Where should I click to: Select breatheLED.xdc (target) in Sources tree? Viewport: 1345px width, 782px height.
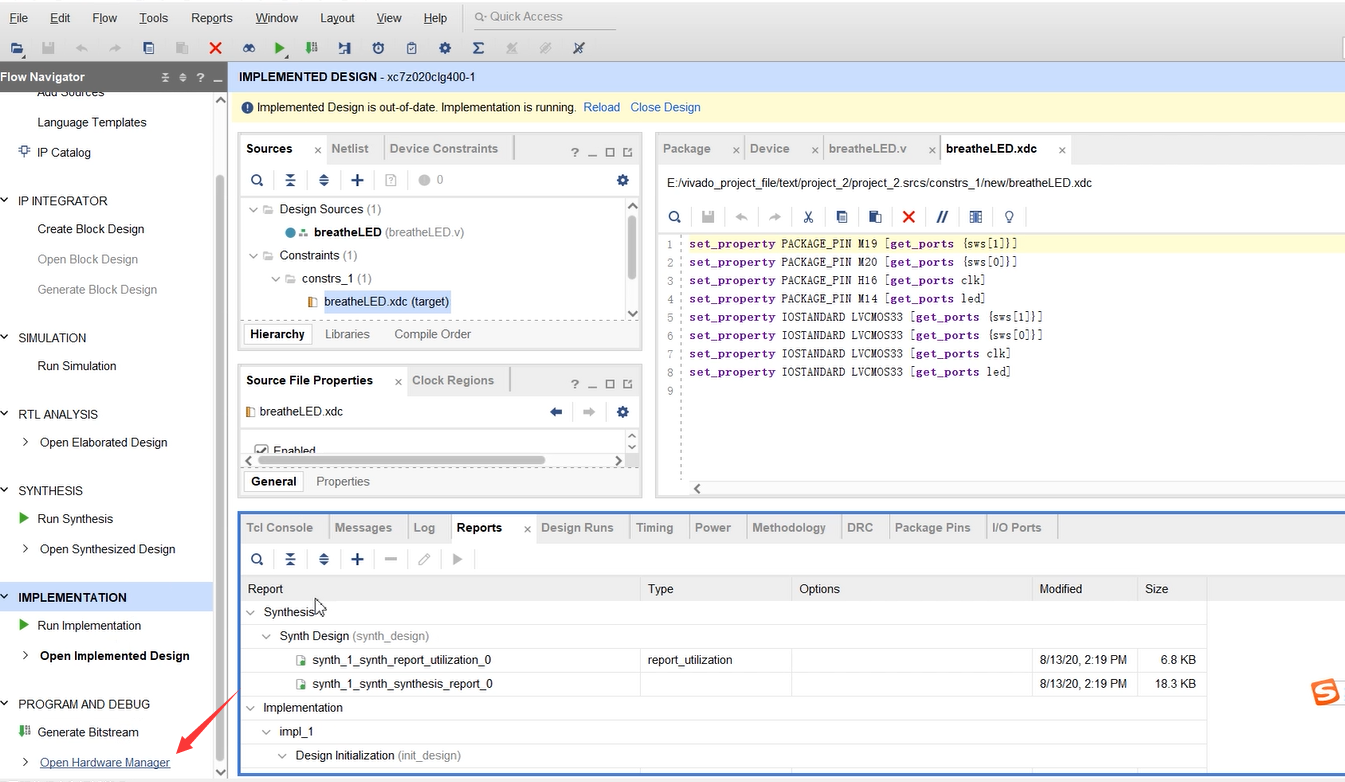coord(386,301)
